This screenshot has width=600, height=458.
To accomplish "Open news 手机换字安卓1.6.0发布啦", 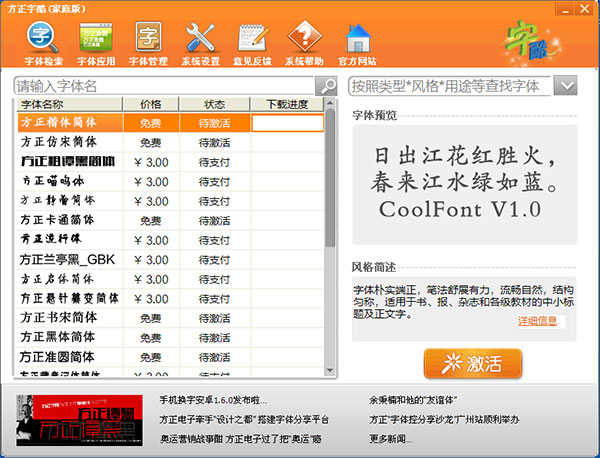I will (x=213, y=400).
